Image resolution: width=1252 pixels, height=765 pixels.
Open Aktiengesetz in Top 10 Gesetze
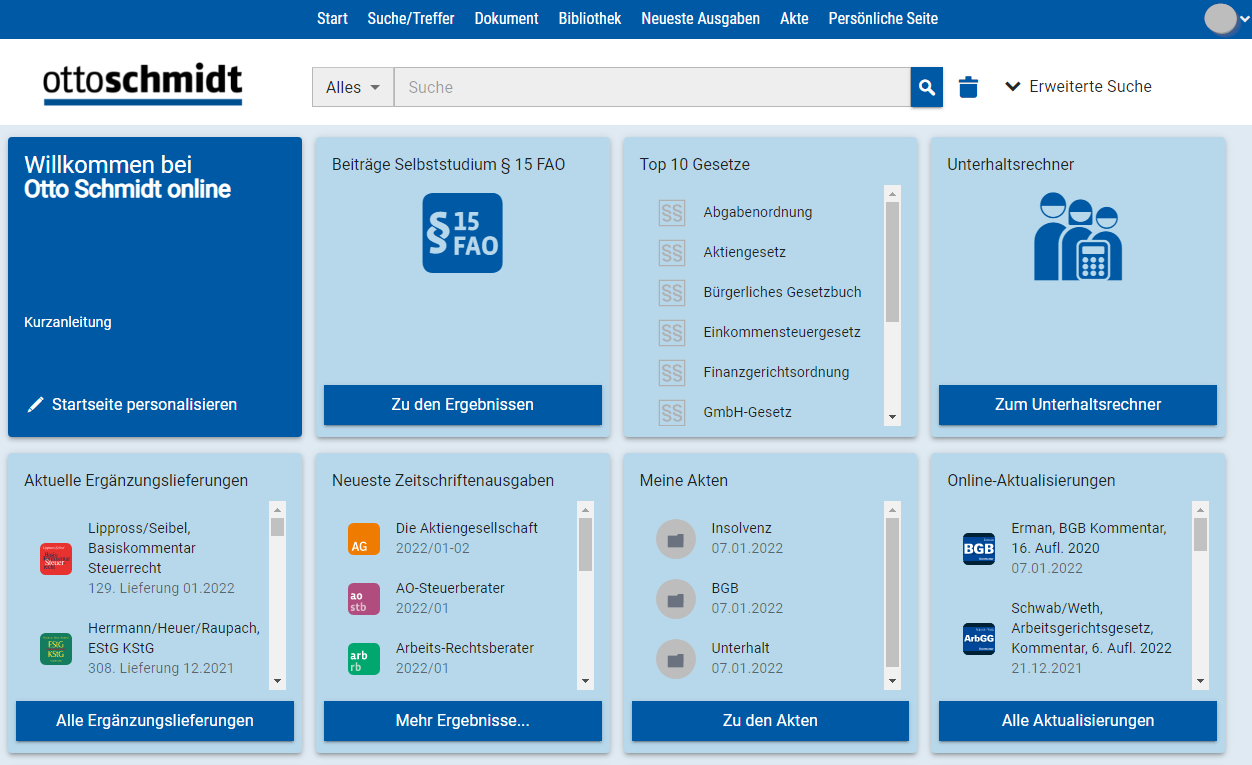(x=745, y=252)
